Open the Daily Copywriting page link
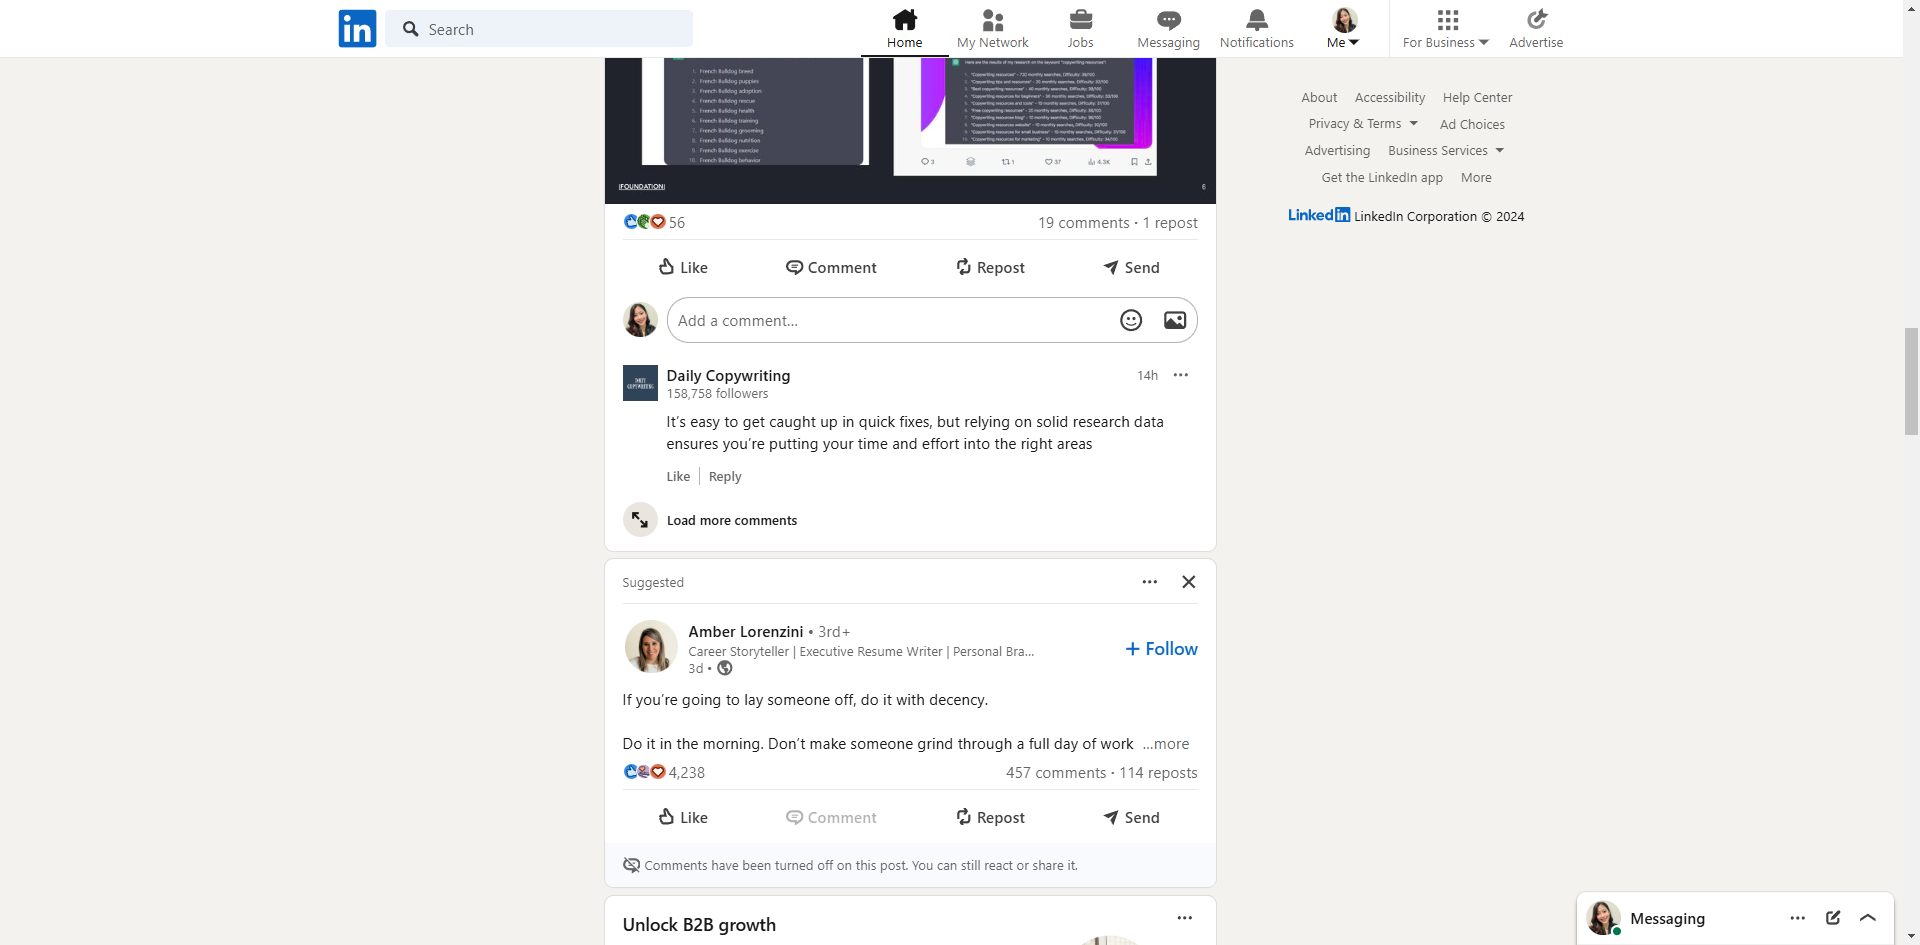 coord(728,375)
